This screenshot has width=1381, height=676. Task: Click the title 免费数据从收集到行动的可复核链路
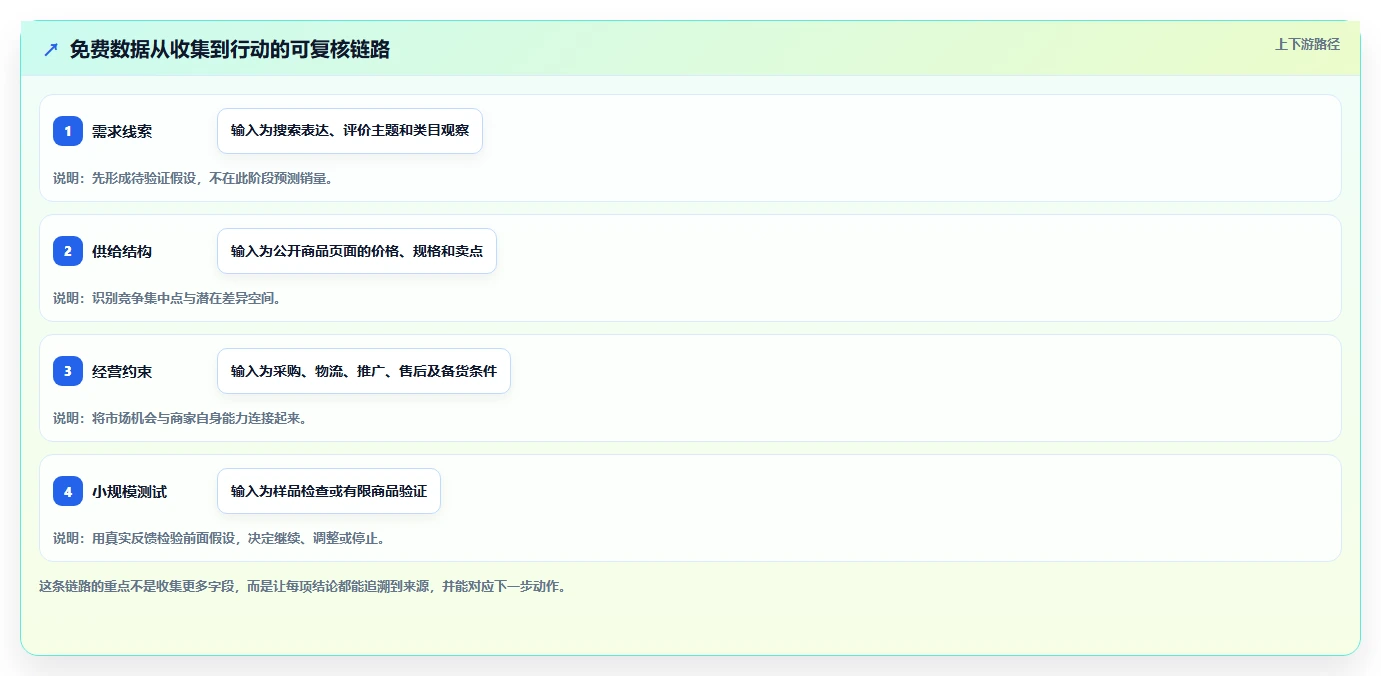(230, 50)
